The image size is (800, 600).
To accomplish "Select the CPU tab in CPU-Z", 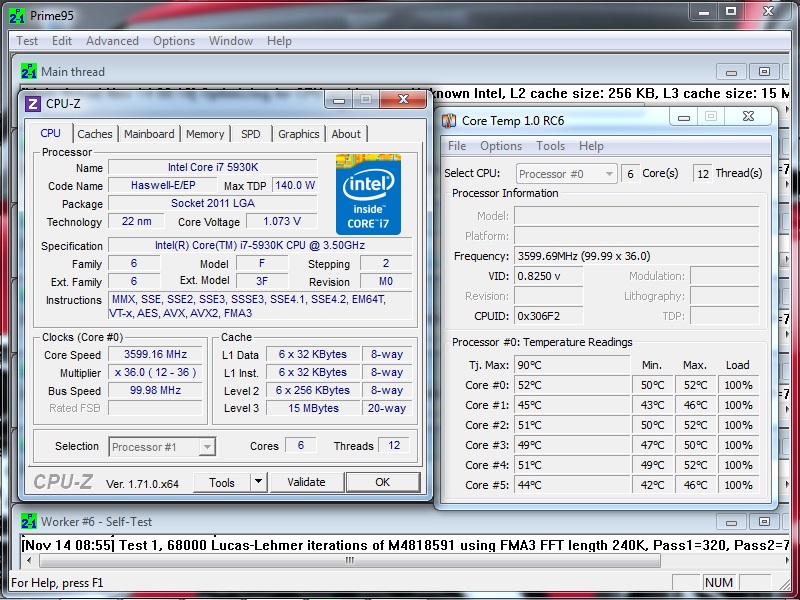I will (51, 133).
